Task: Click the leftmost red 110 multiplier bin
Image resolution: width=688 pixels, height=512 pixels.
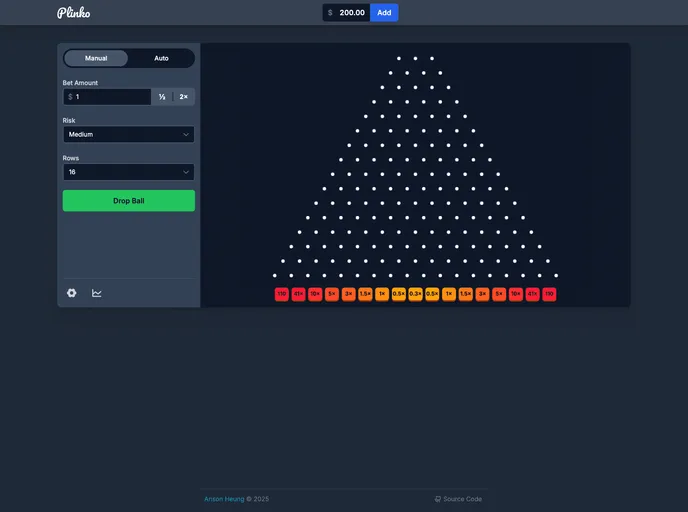Action: pos(282,294)
